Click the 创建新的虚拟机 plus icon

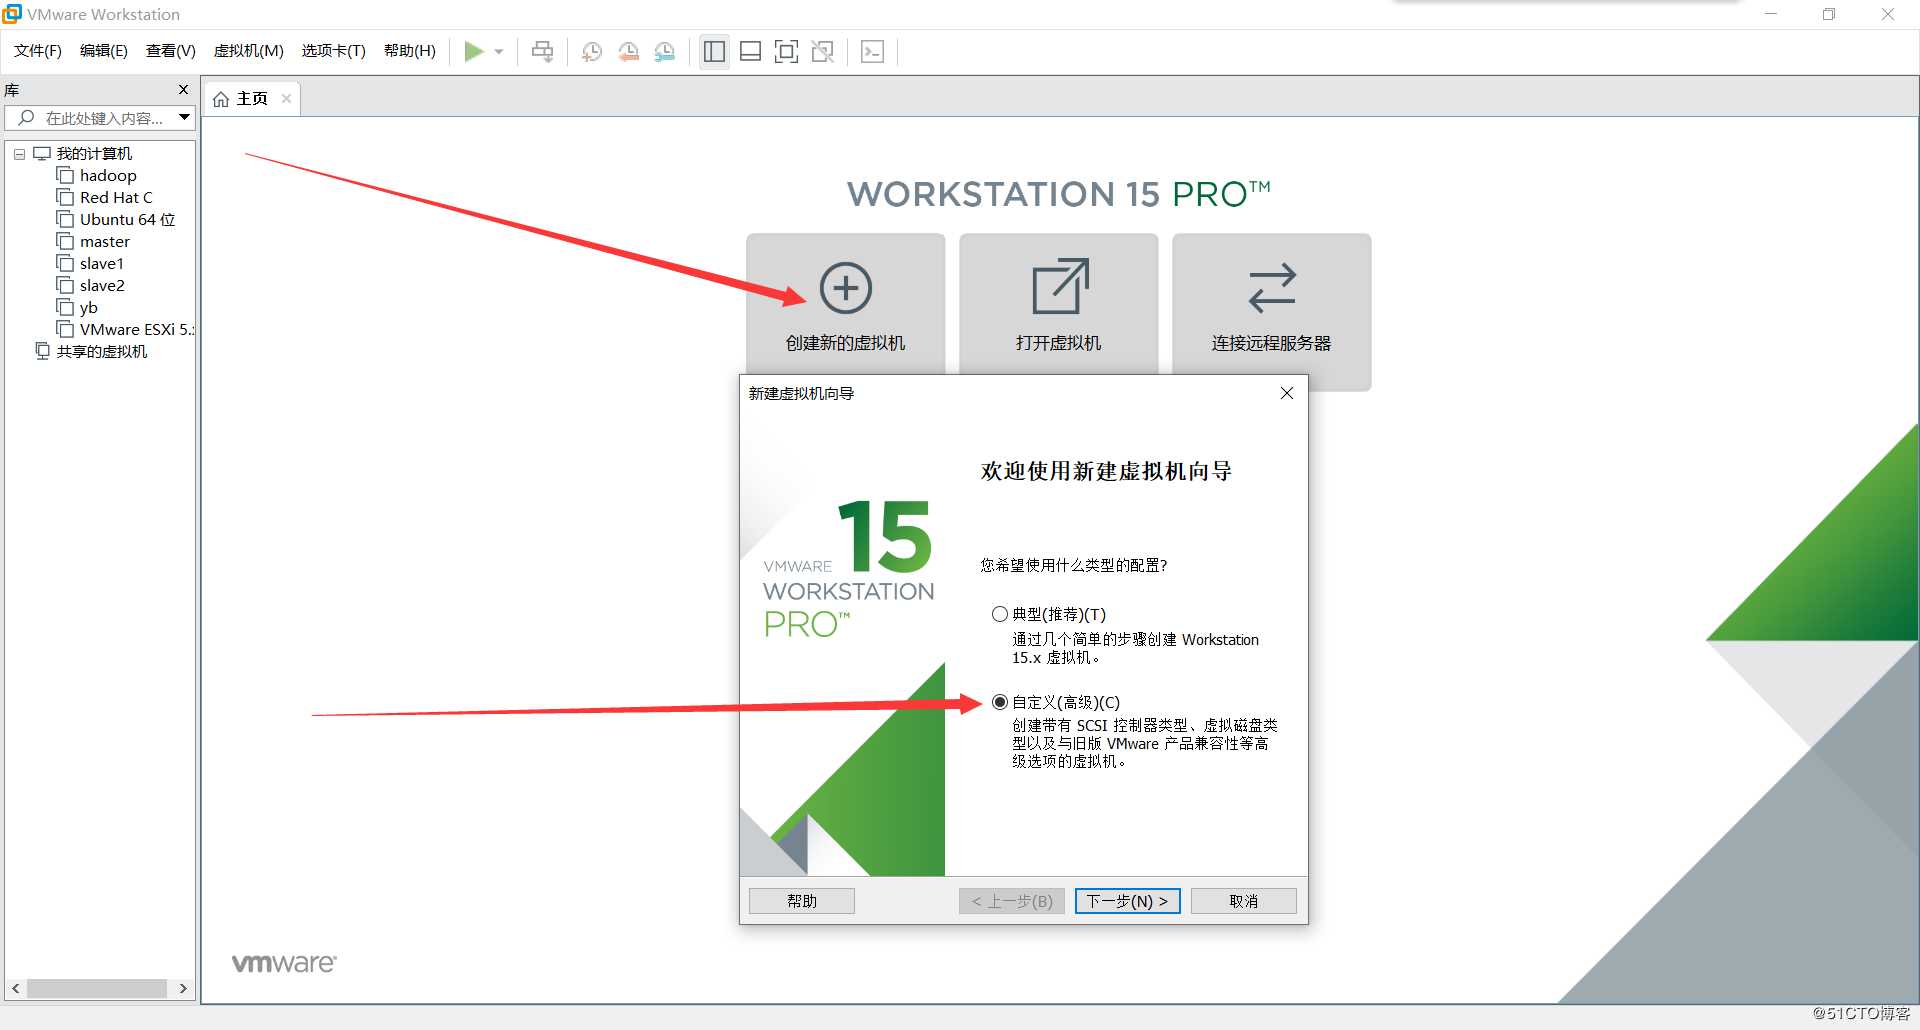pos(846,288)
